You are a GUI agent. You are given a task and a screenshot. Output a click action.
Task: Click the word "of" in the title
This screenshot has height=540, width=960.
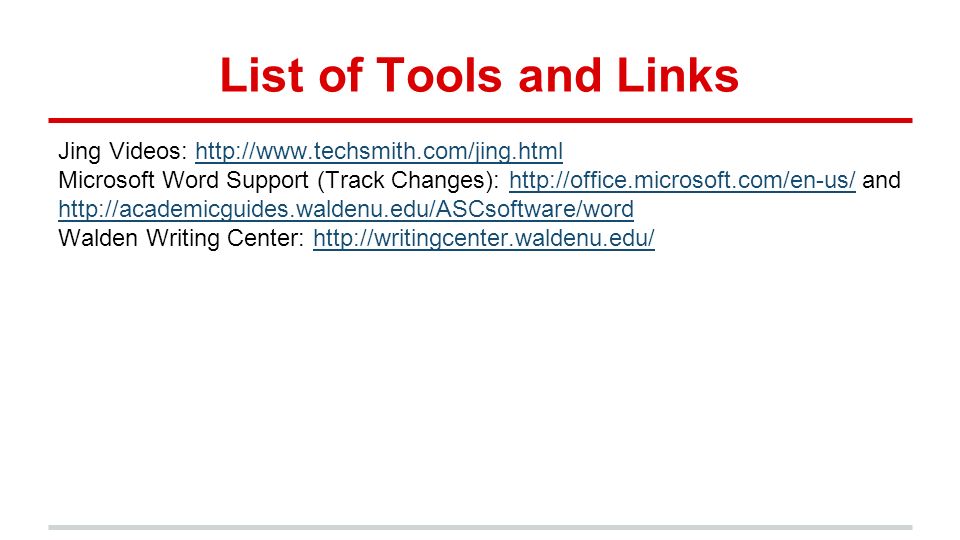(x=340, y=75)
